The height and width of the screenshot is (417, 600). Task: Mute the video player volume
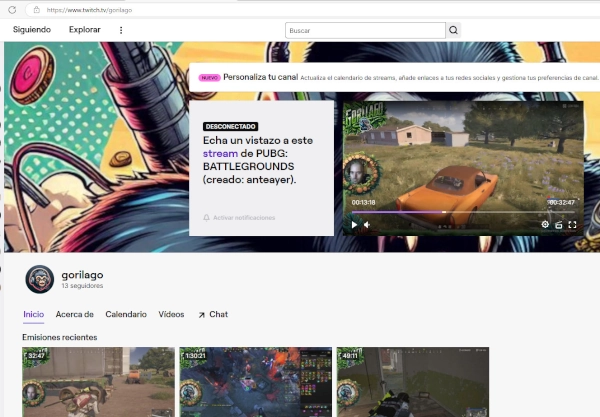click(367, 225)
